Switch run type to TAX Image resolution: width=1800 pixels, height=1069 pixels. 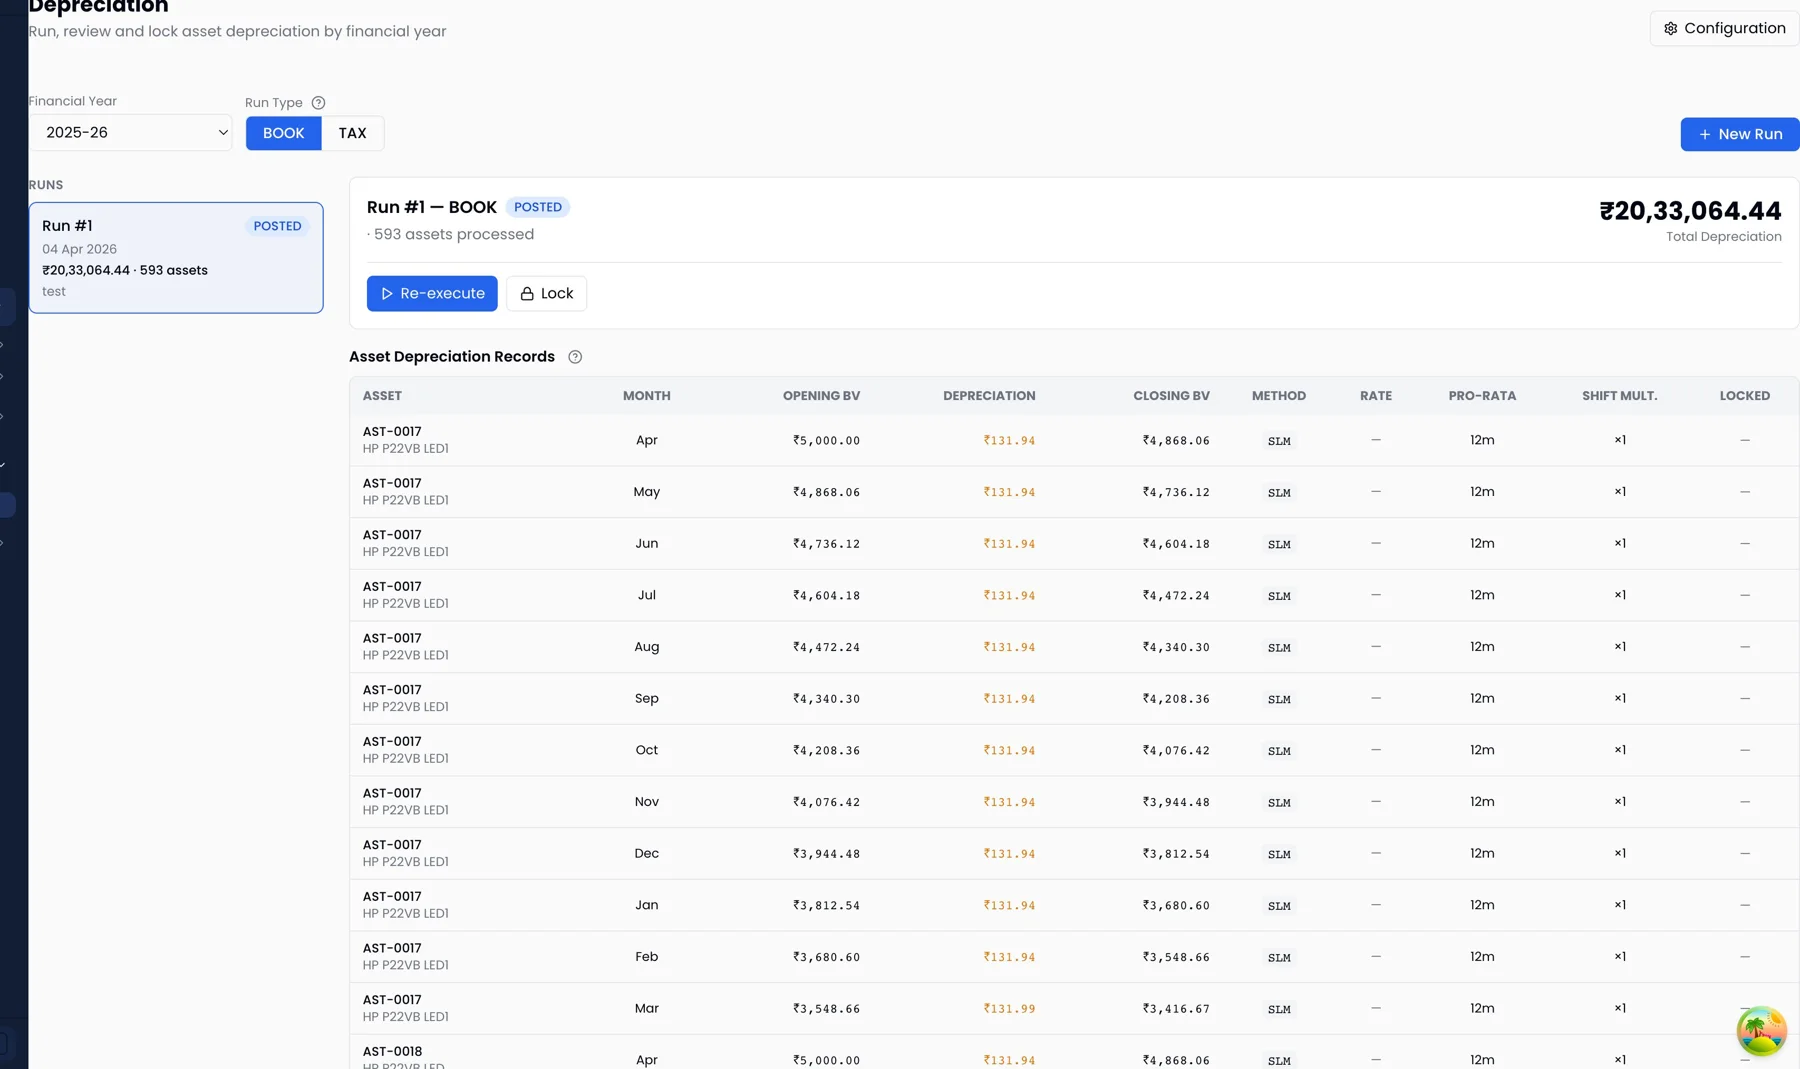(x=352, y=133)
